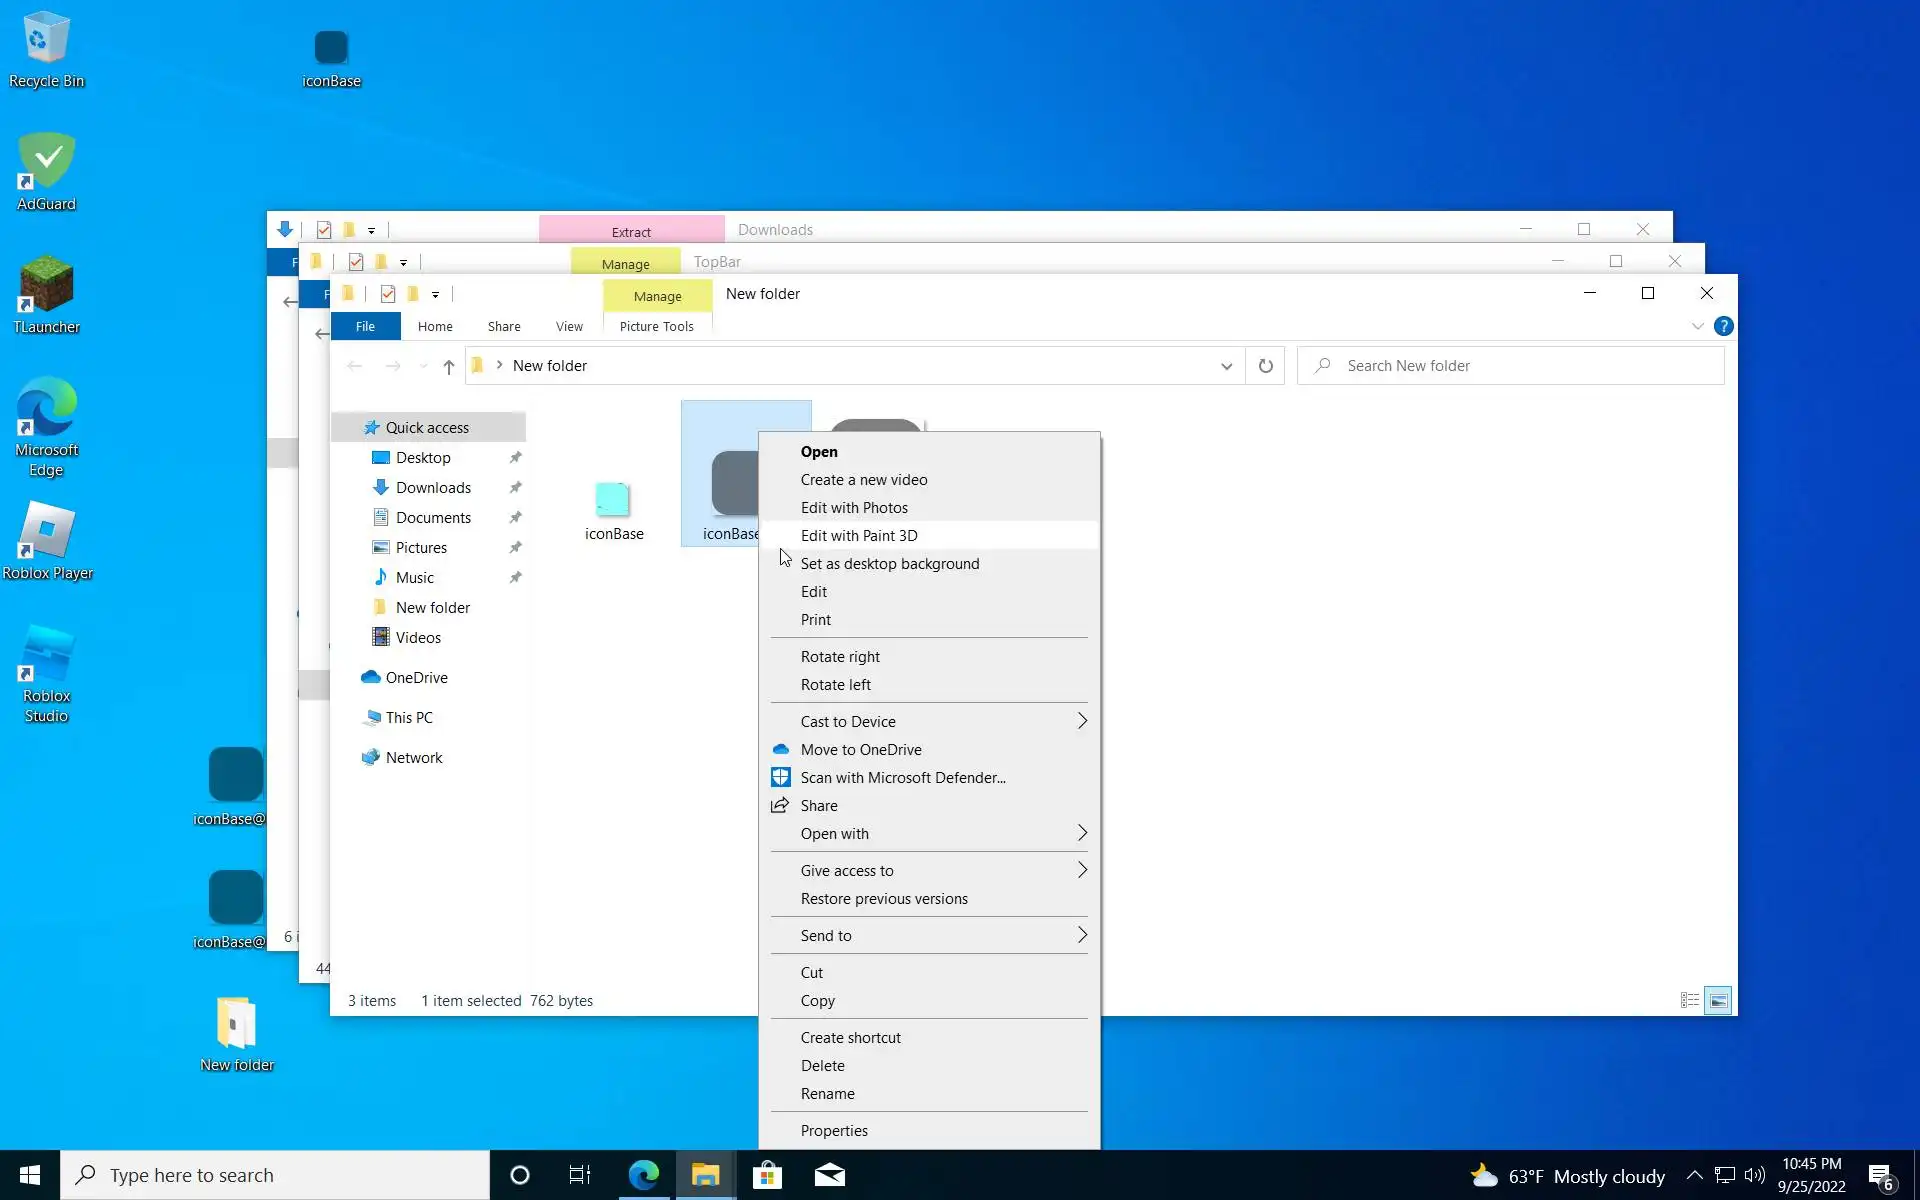Click Task View taskbar icon
The height and width of the screenshot is (1200, 1920).
point(580,1175)
